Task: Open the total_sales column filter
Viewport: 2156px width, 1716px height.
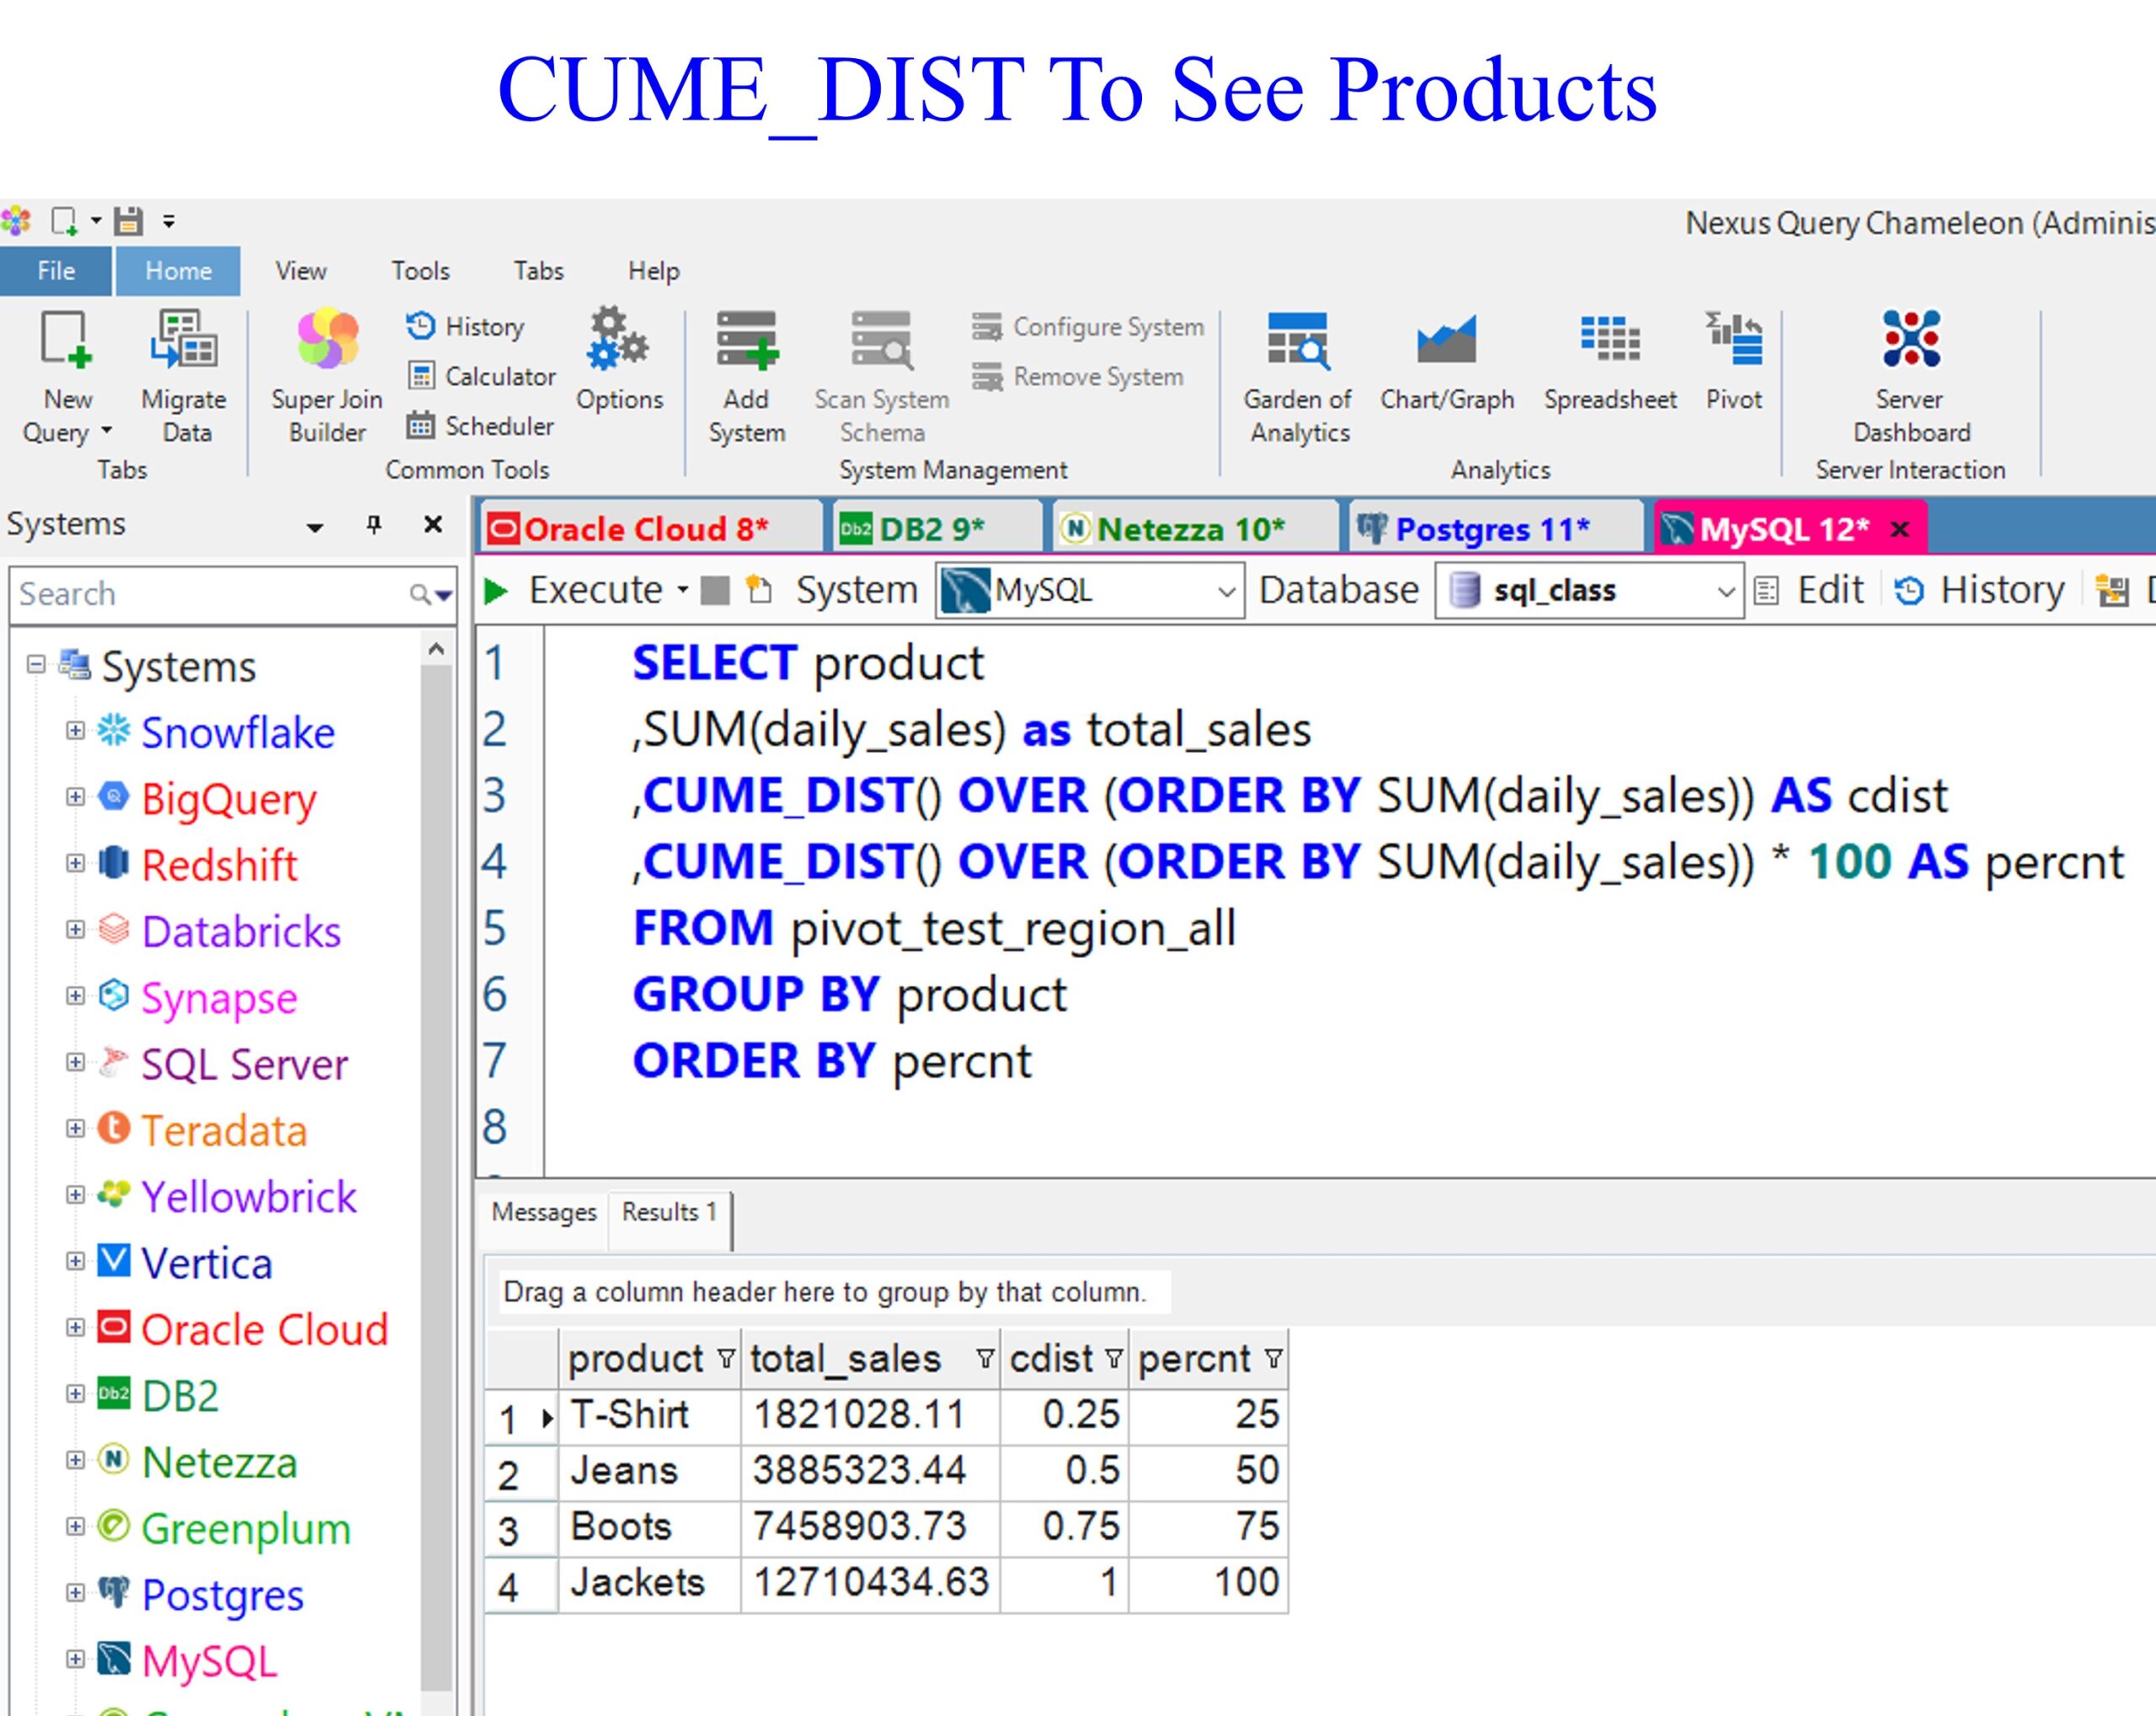Action: (x=985, y=1358)
